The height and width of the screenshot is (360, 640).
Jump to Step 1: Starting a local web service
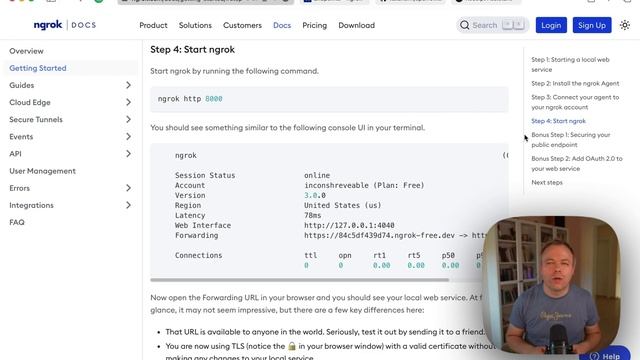pyautogui.click(x=570, y=64)
